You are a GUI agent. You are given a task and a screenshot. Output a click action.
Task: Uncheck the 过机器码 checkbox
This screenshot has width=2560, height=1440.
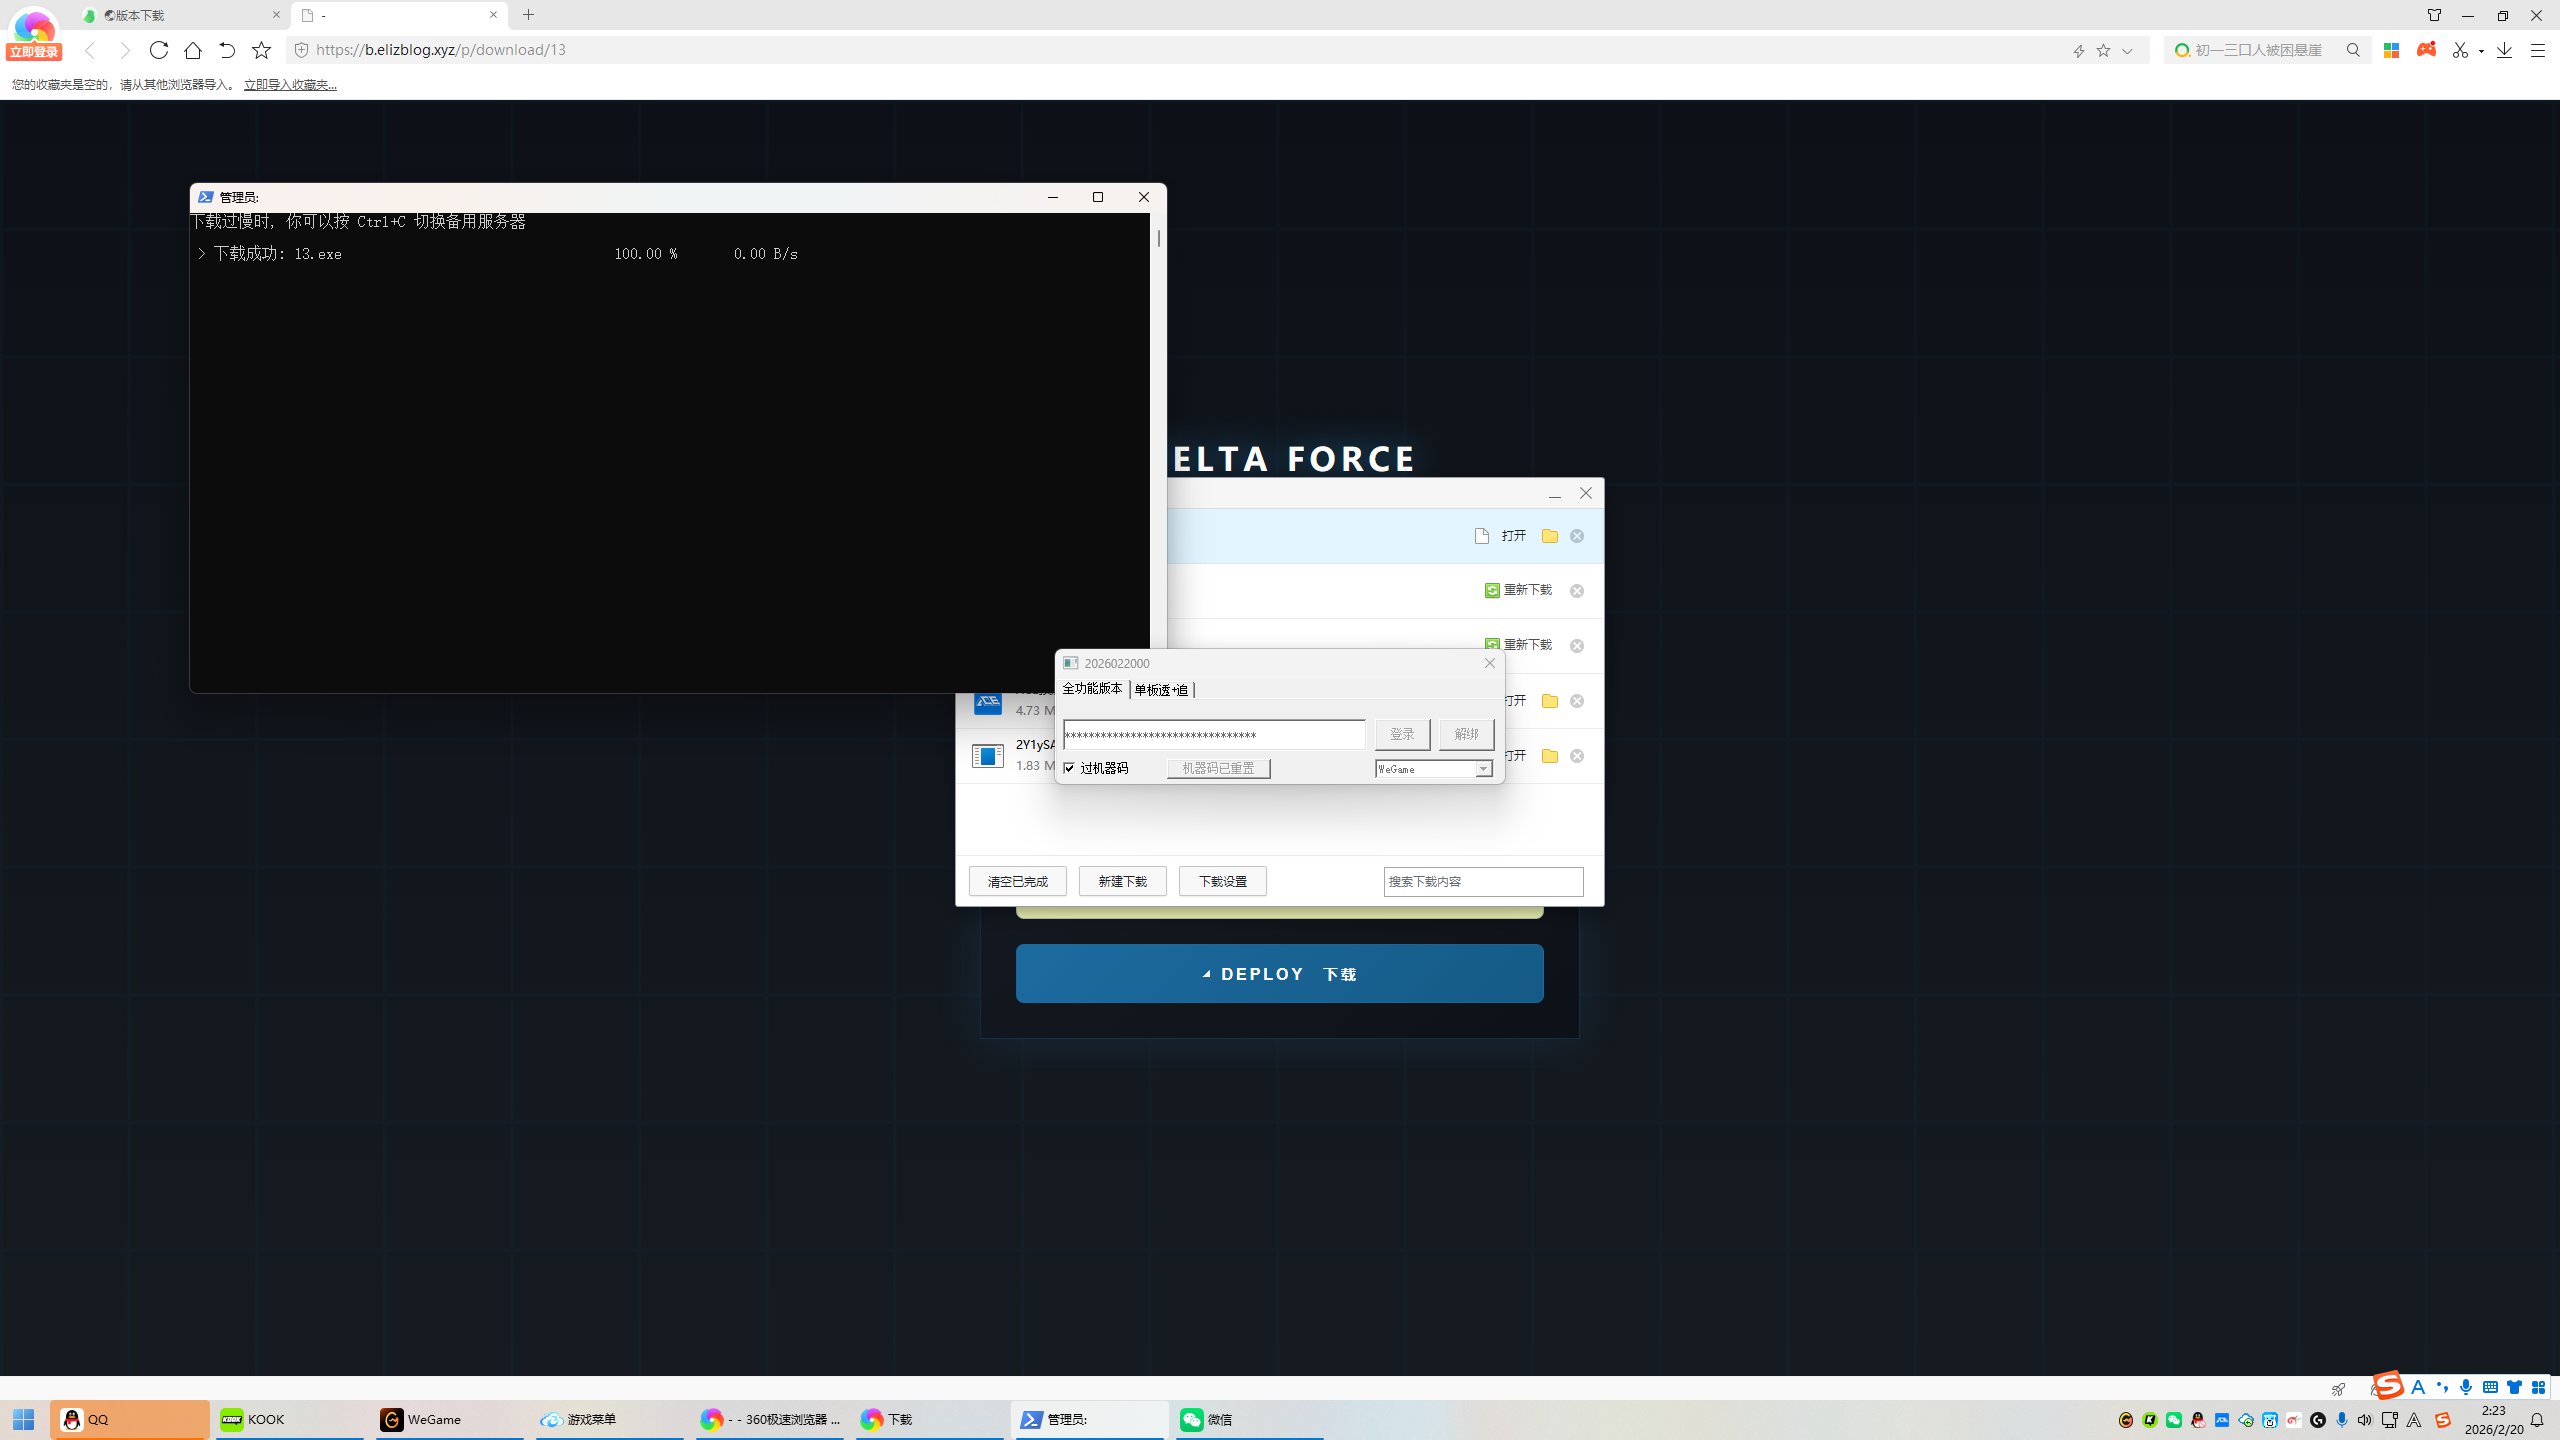pyautogui.click(x=1069, y=768)
